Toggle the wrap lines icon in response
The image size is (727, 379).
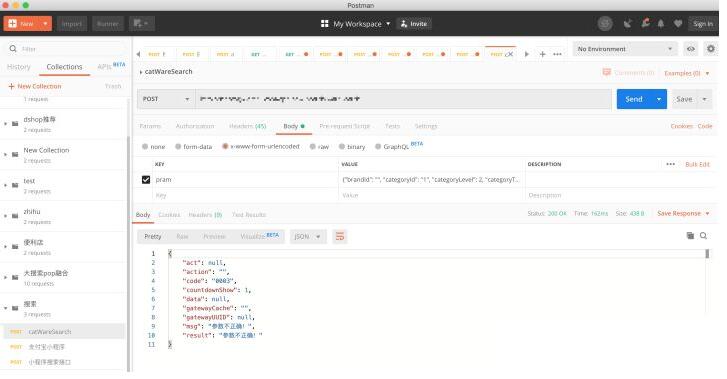(x=340, y=237)
